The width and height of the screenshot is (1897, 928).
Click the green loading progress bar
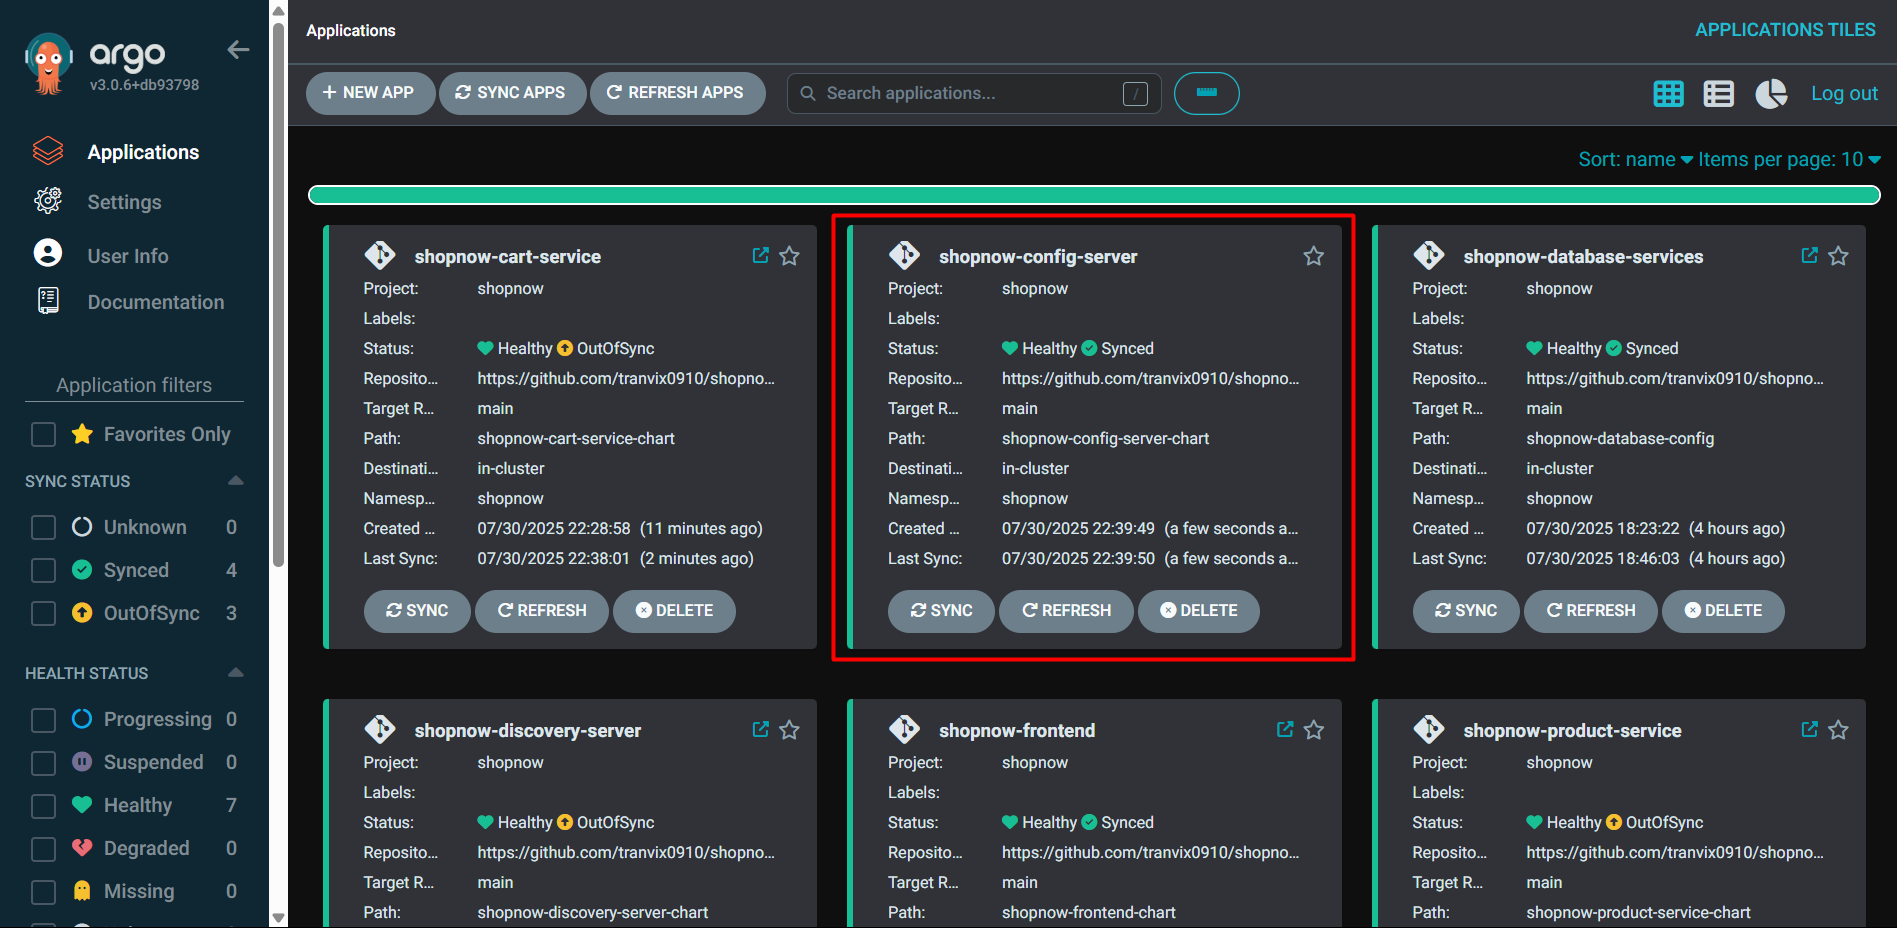1094,194
